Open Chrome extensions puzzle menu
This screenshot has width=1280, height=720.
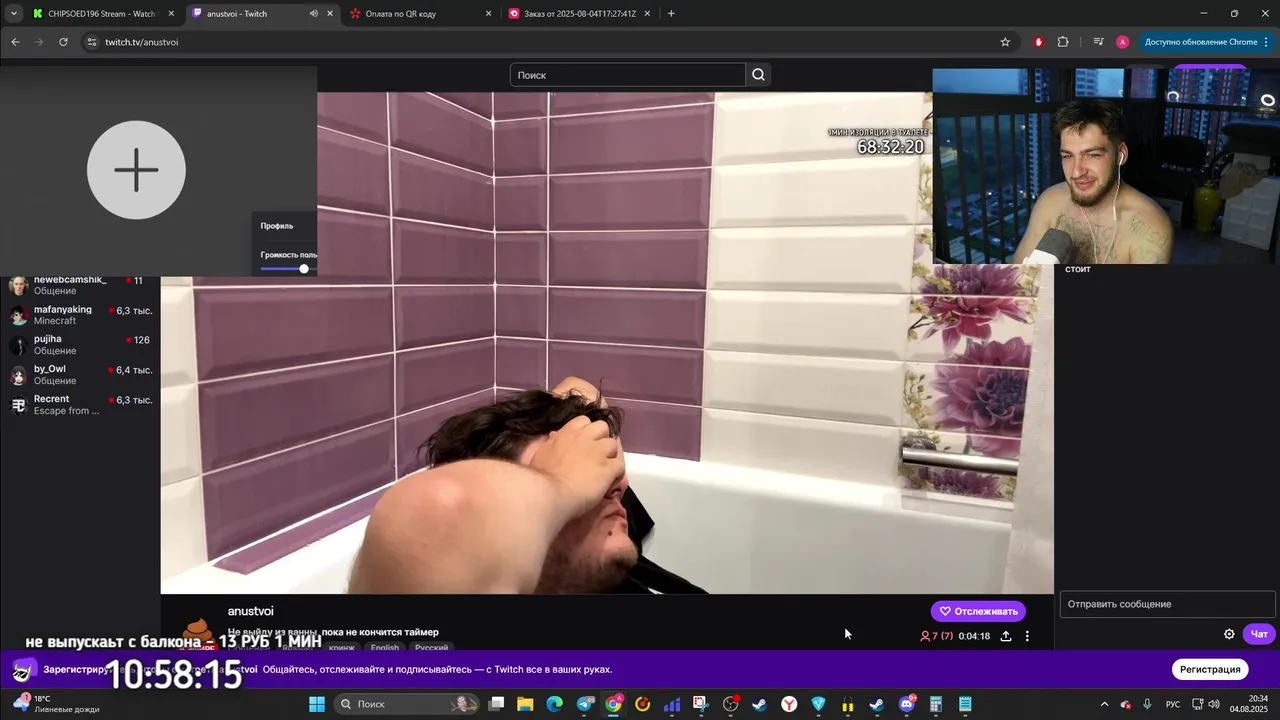click(x=1063, y=42)
